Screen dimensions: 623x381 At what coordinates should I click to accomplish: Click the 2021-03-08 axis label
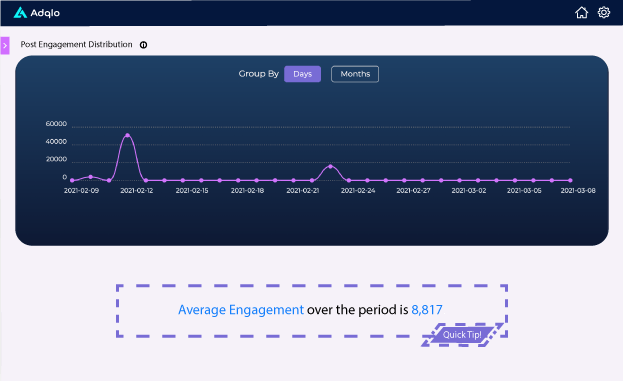click(578, 191)
